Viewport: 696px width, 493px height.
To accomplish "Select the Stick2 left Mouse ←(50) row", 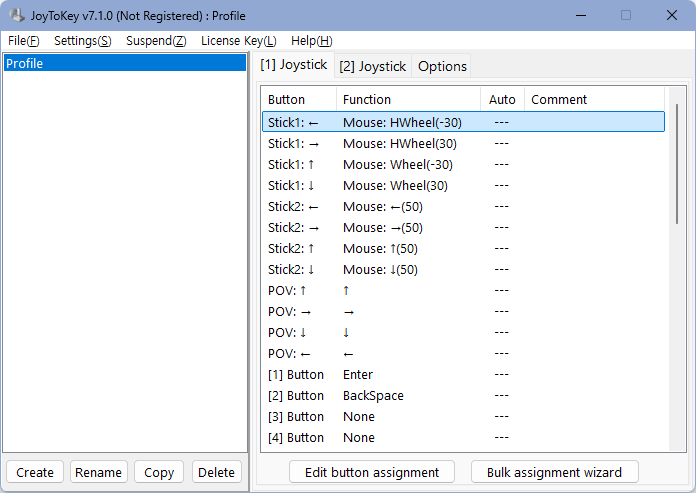I will point(463,206).
